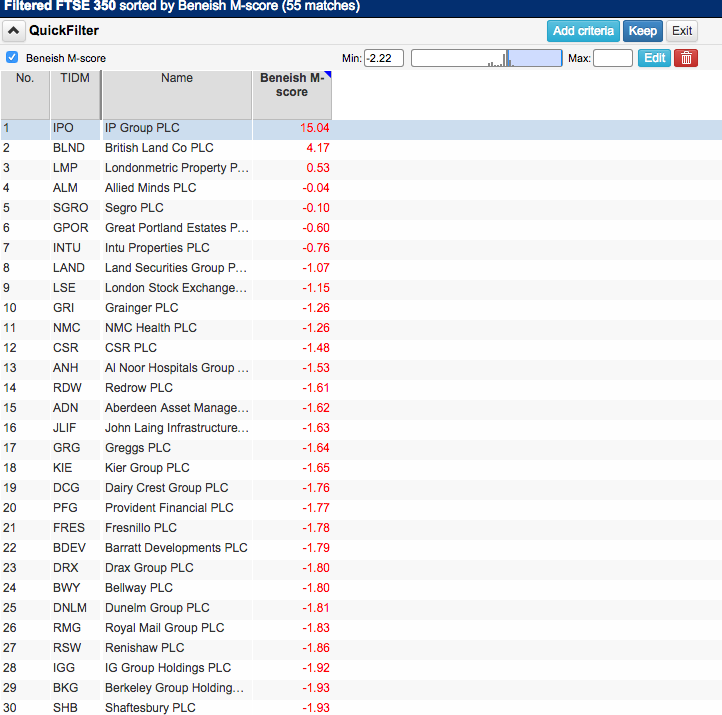Delete the Beneish M-score filter

(x=686, y=58)
